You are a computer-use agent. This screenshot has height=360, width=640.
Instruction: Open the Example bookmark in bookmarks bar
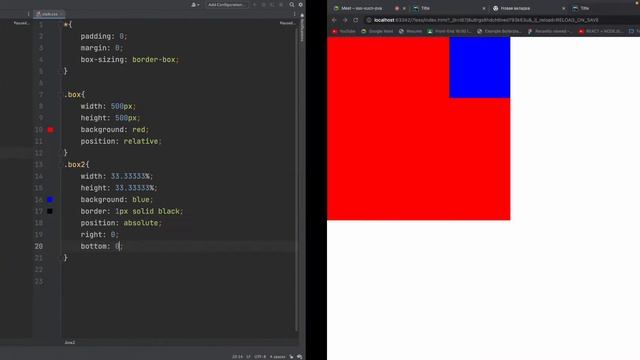tap(499, 31)
